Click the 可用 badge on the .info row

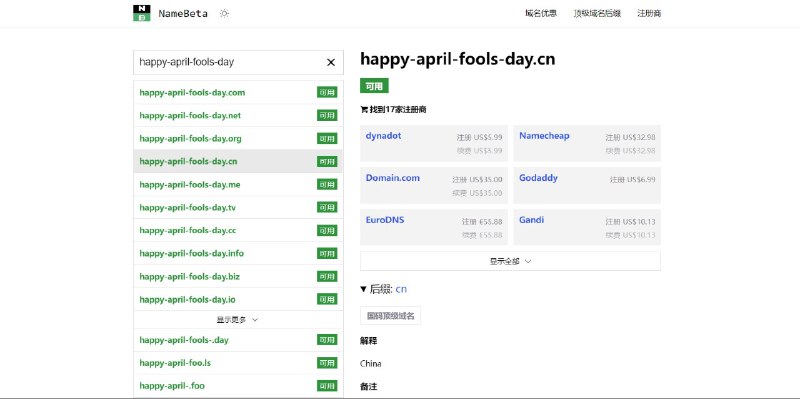pyautogui.click(x=327, y=253)
